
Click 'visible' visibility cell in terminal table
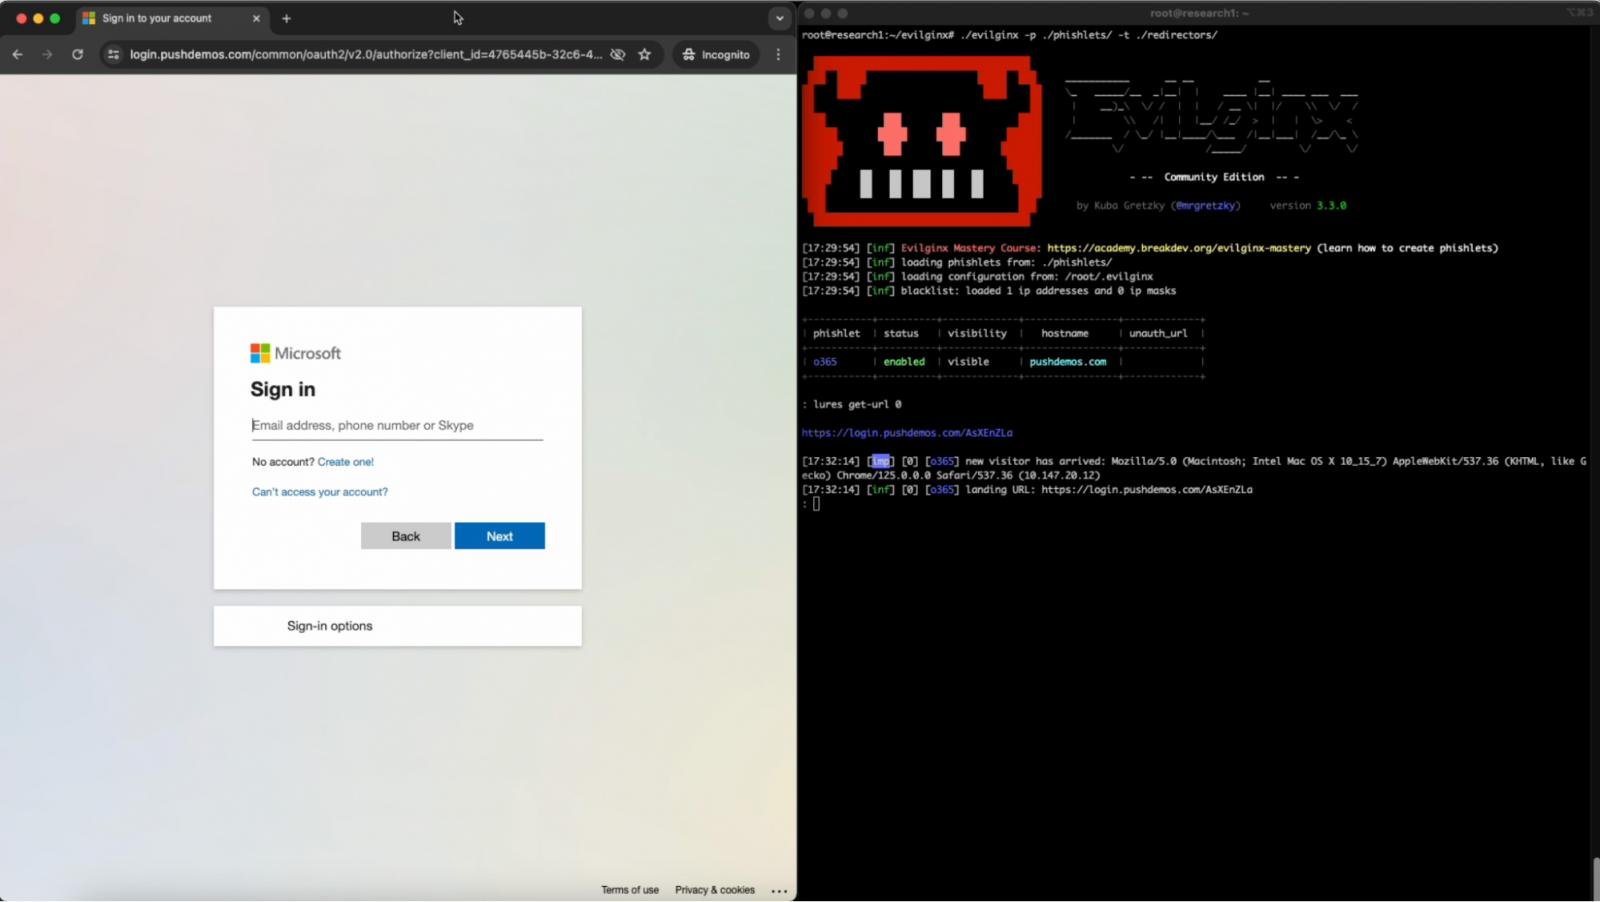point(968,362)
